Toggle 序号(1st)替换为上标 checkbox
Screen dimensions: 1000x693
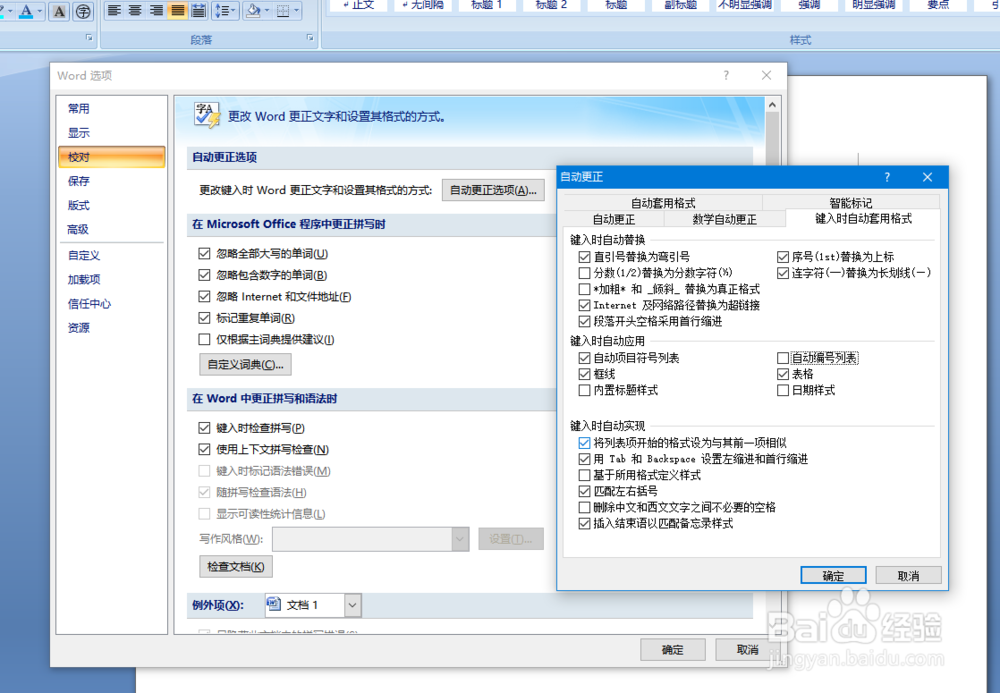point(783,257)
